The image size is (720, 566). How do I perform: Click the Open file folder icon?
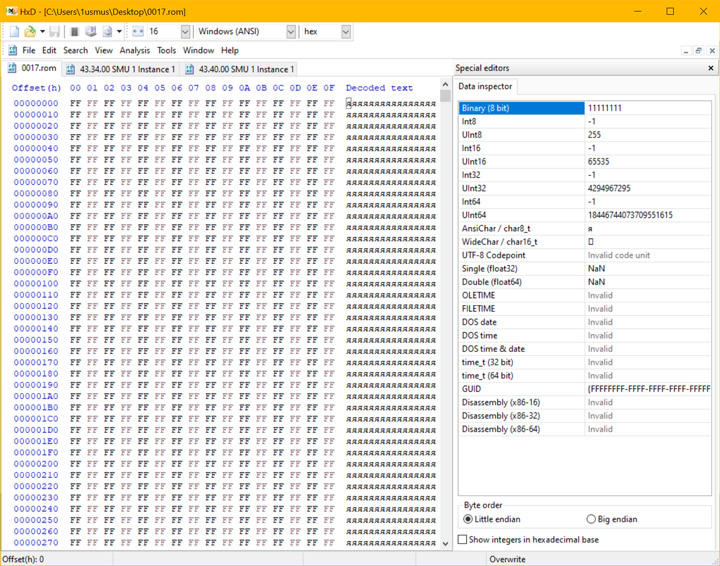tap(30, 32)
